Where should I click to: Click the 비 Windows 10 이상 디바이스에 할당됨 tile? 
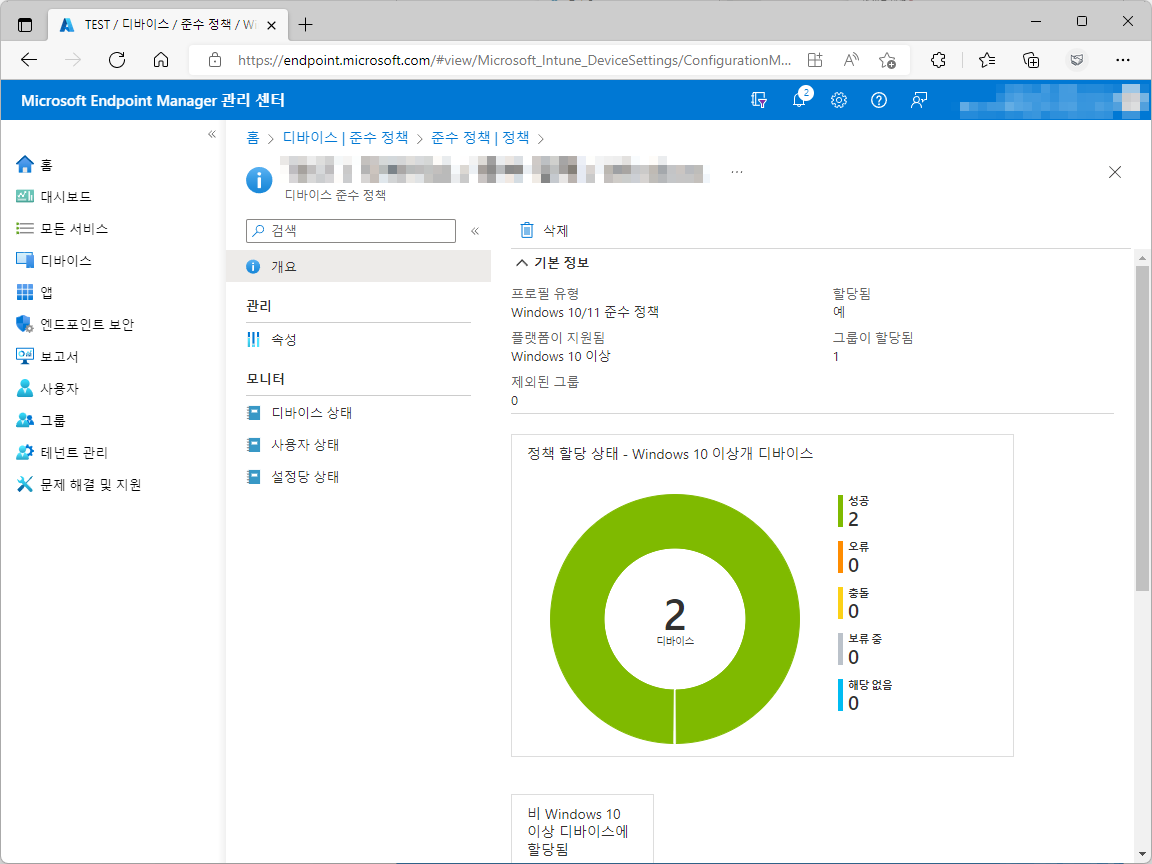(583, 829)
